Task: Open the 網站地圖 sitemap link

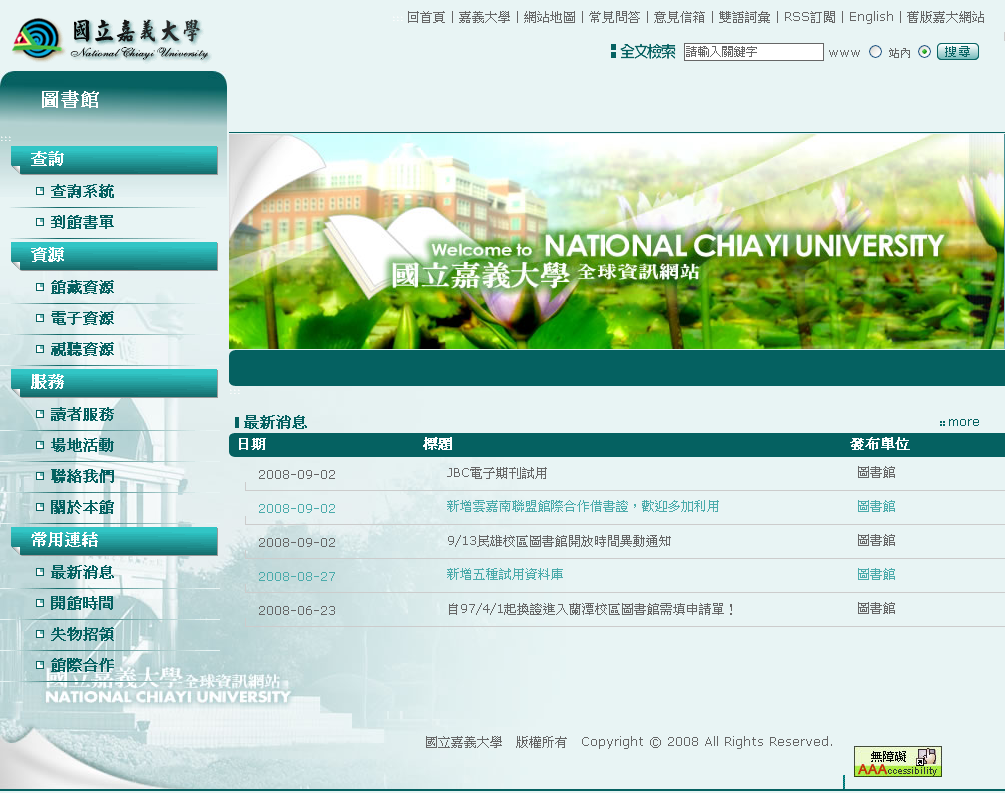Action: coord(549,17)
